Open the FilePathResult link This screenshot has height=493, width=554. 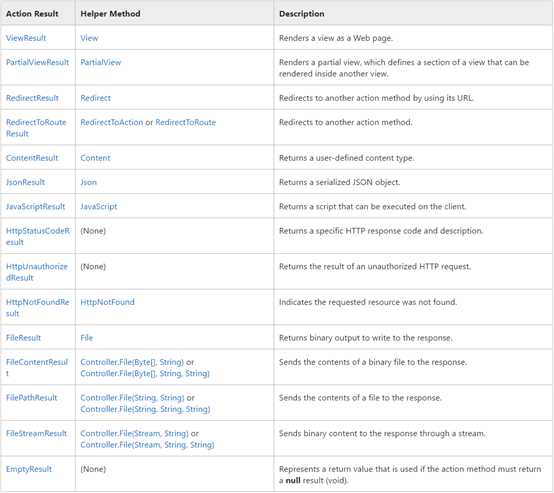pyautogui.click(x=31, y=398)
